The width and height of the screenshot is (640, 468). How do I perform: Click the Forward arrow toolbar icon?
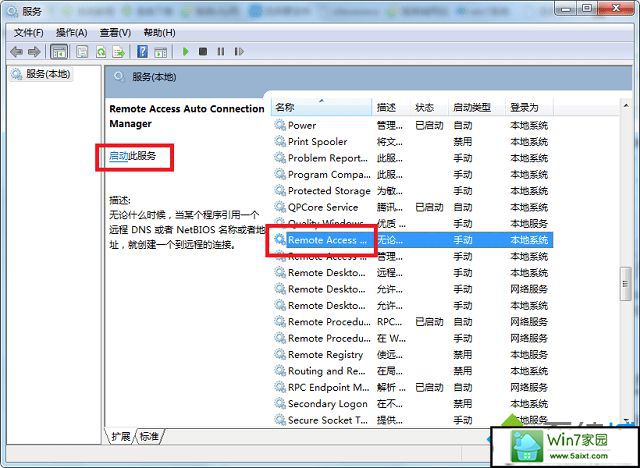tap(34, 52)
